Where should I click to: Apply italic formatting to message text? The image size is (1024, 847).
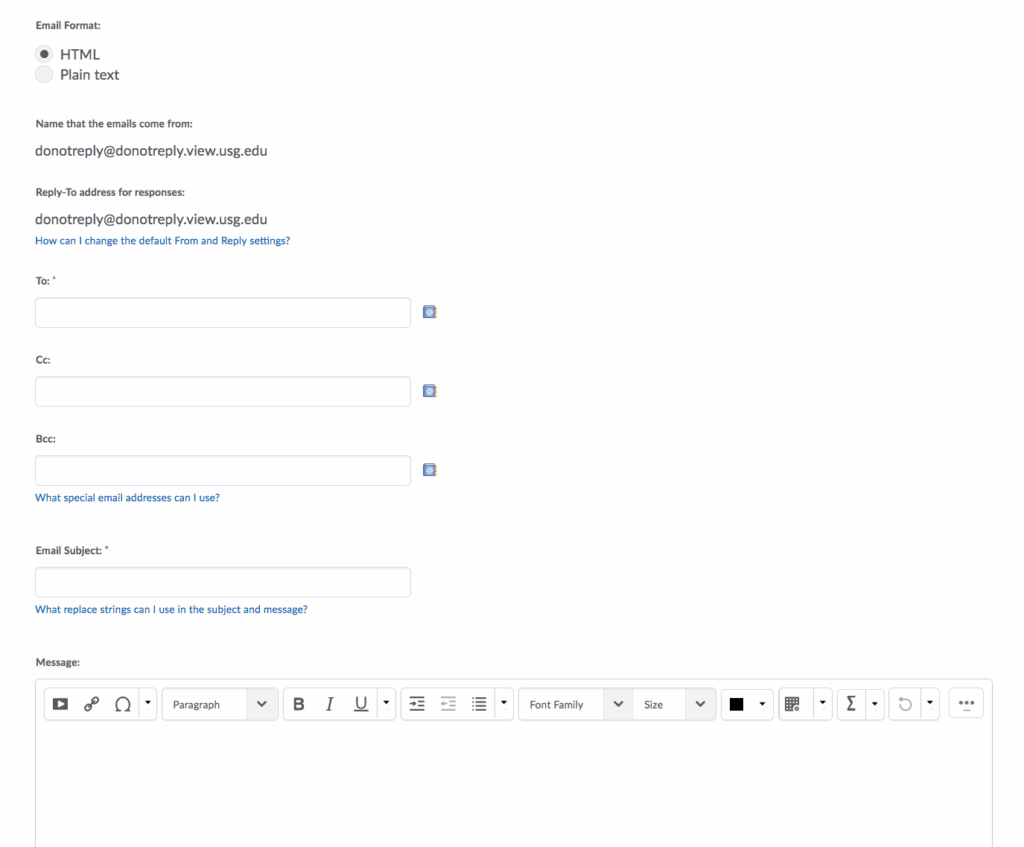329,704
